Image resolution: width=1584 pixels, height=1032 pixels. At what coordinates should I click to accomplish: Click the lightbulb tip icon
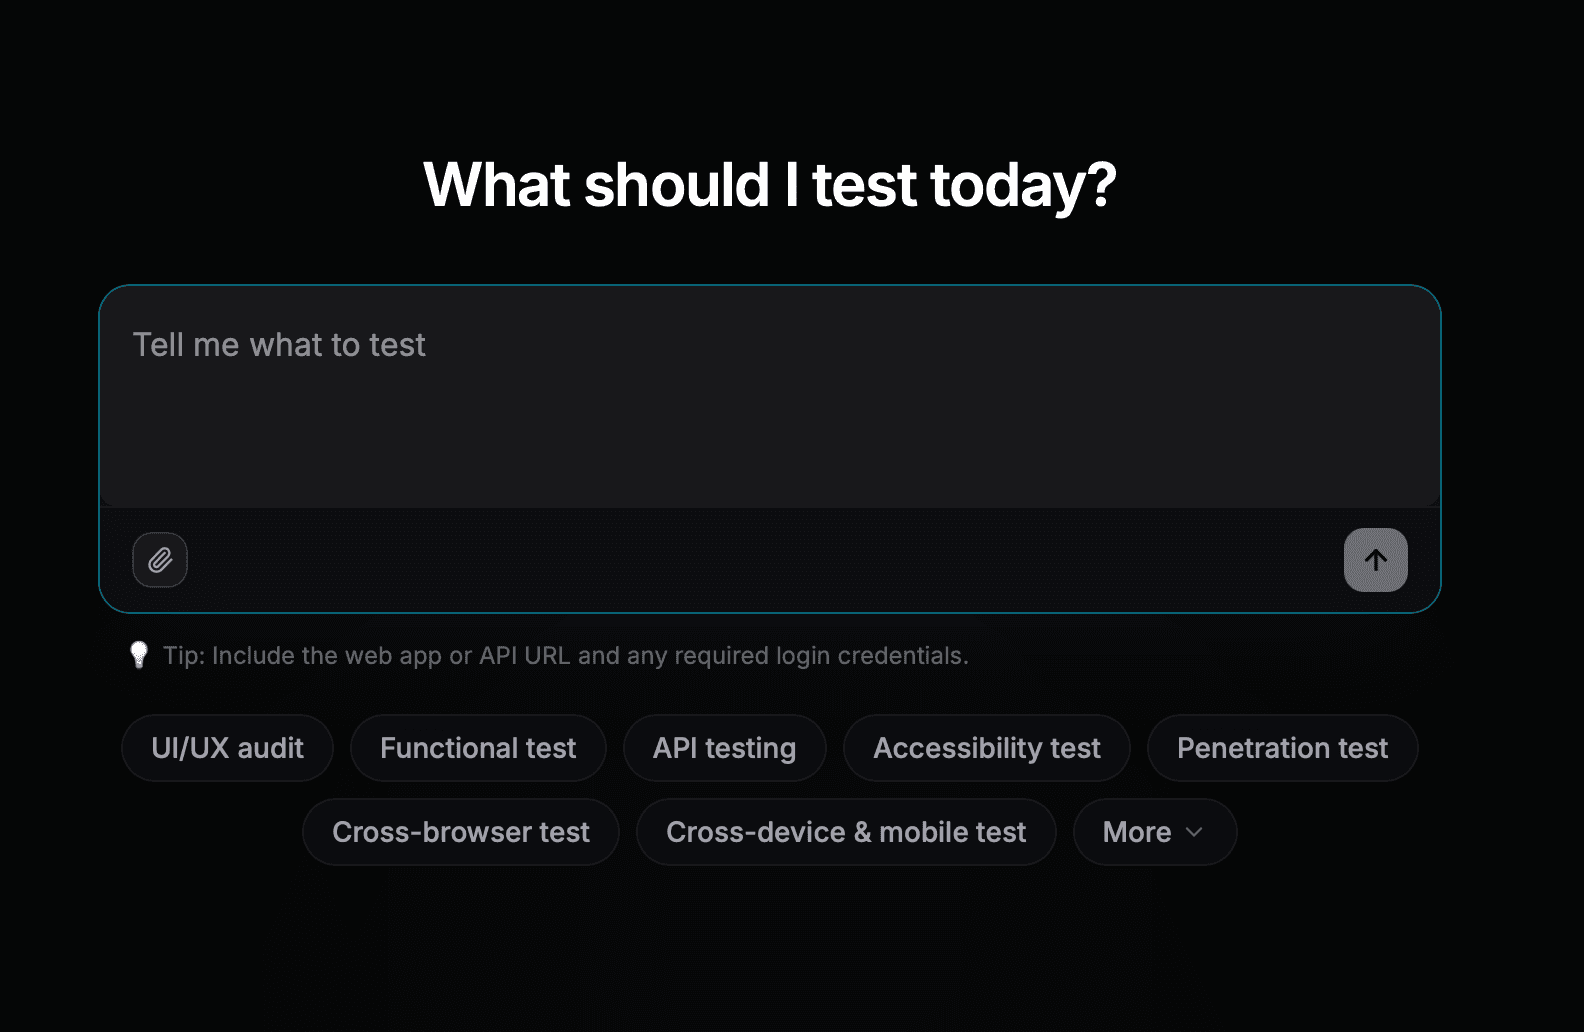139,655
